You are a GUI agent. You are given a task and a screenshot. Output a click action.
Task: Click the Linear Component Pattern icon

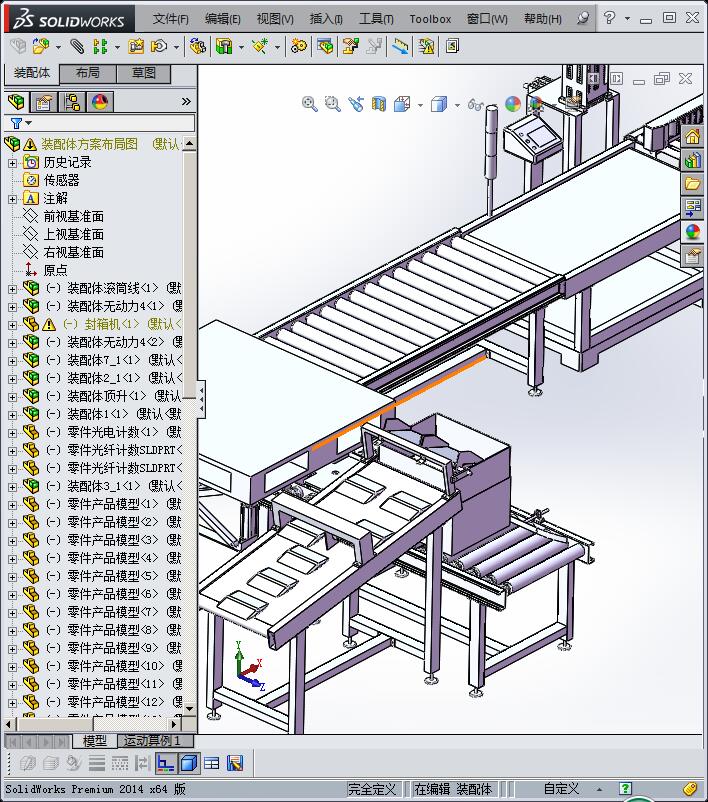coord(100,47)
